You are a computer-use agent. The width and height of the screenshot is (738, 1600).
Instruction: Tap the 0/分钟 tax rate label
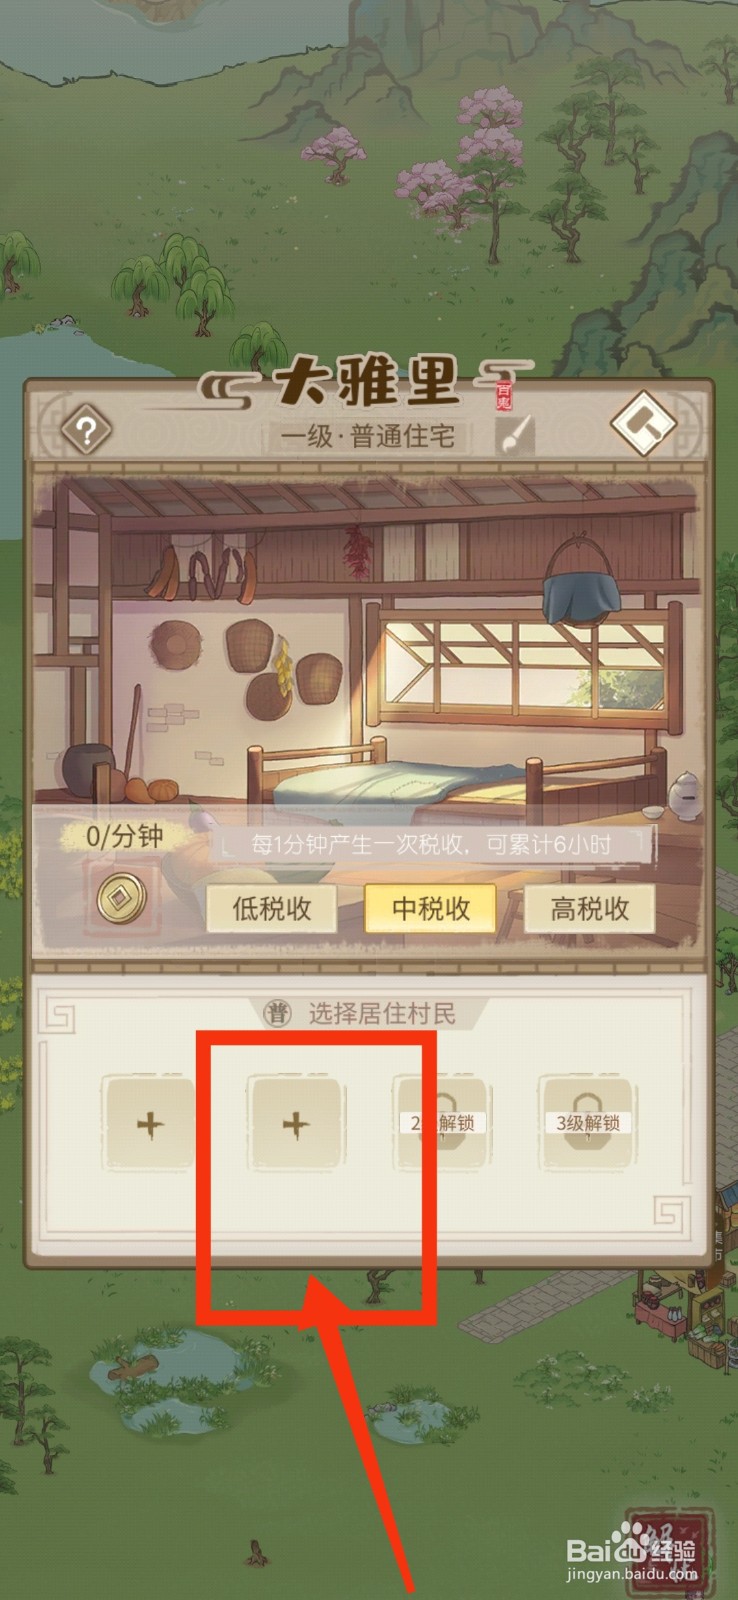click(x=124, y=836)
